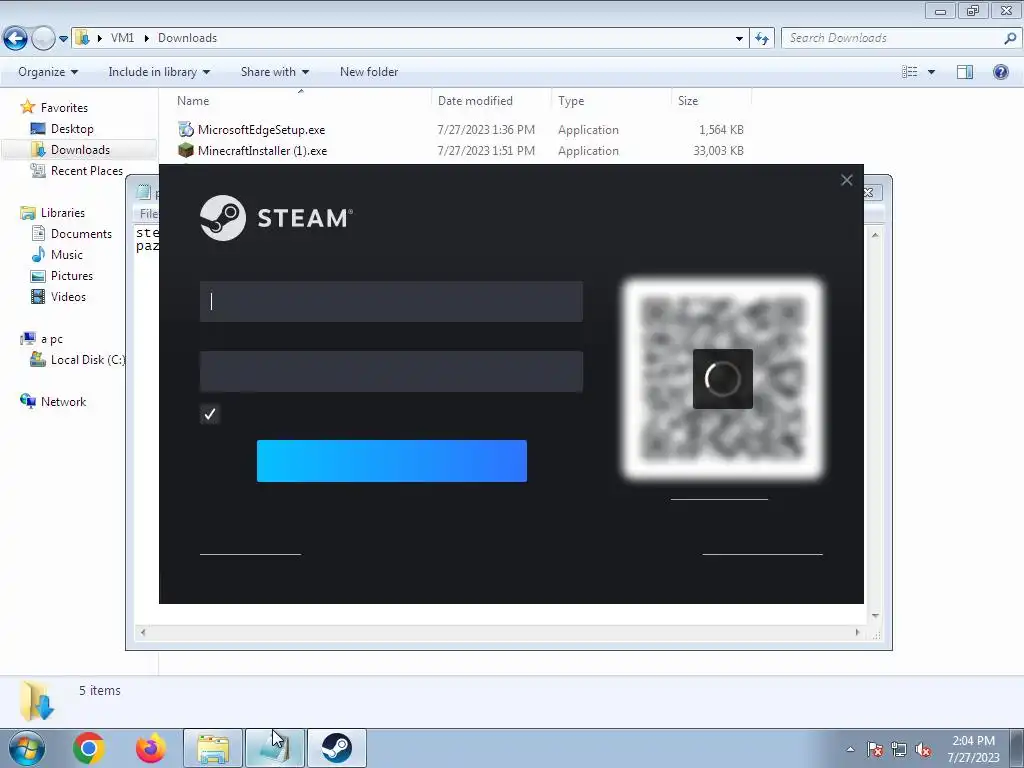Click VM1 in the address breadcrumb
The height and width of the screenshot is (768, 1024).
(122, 38)
